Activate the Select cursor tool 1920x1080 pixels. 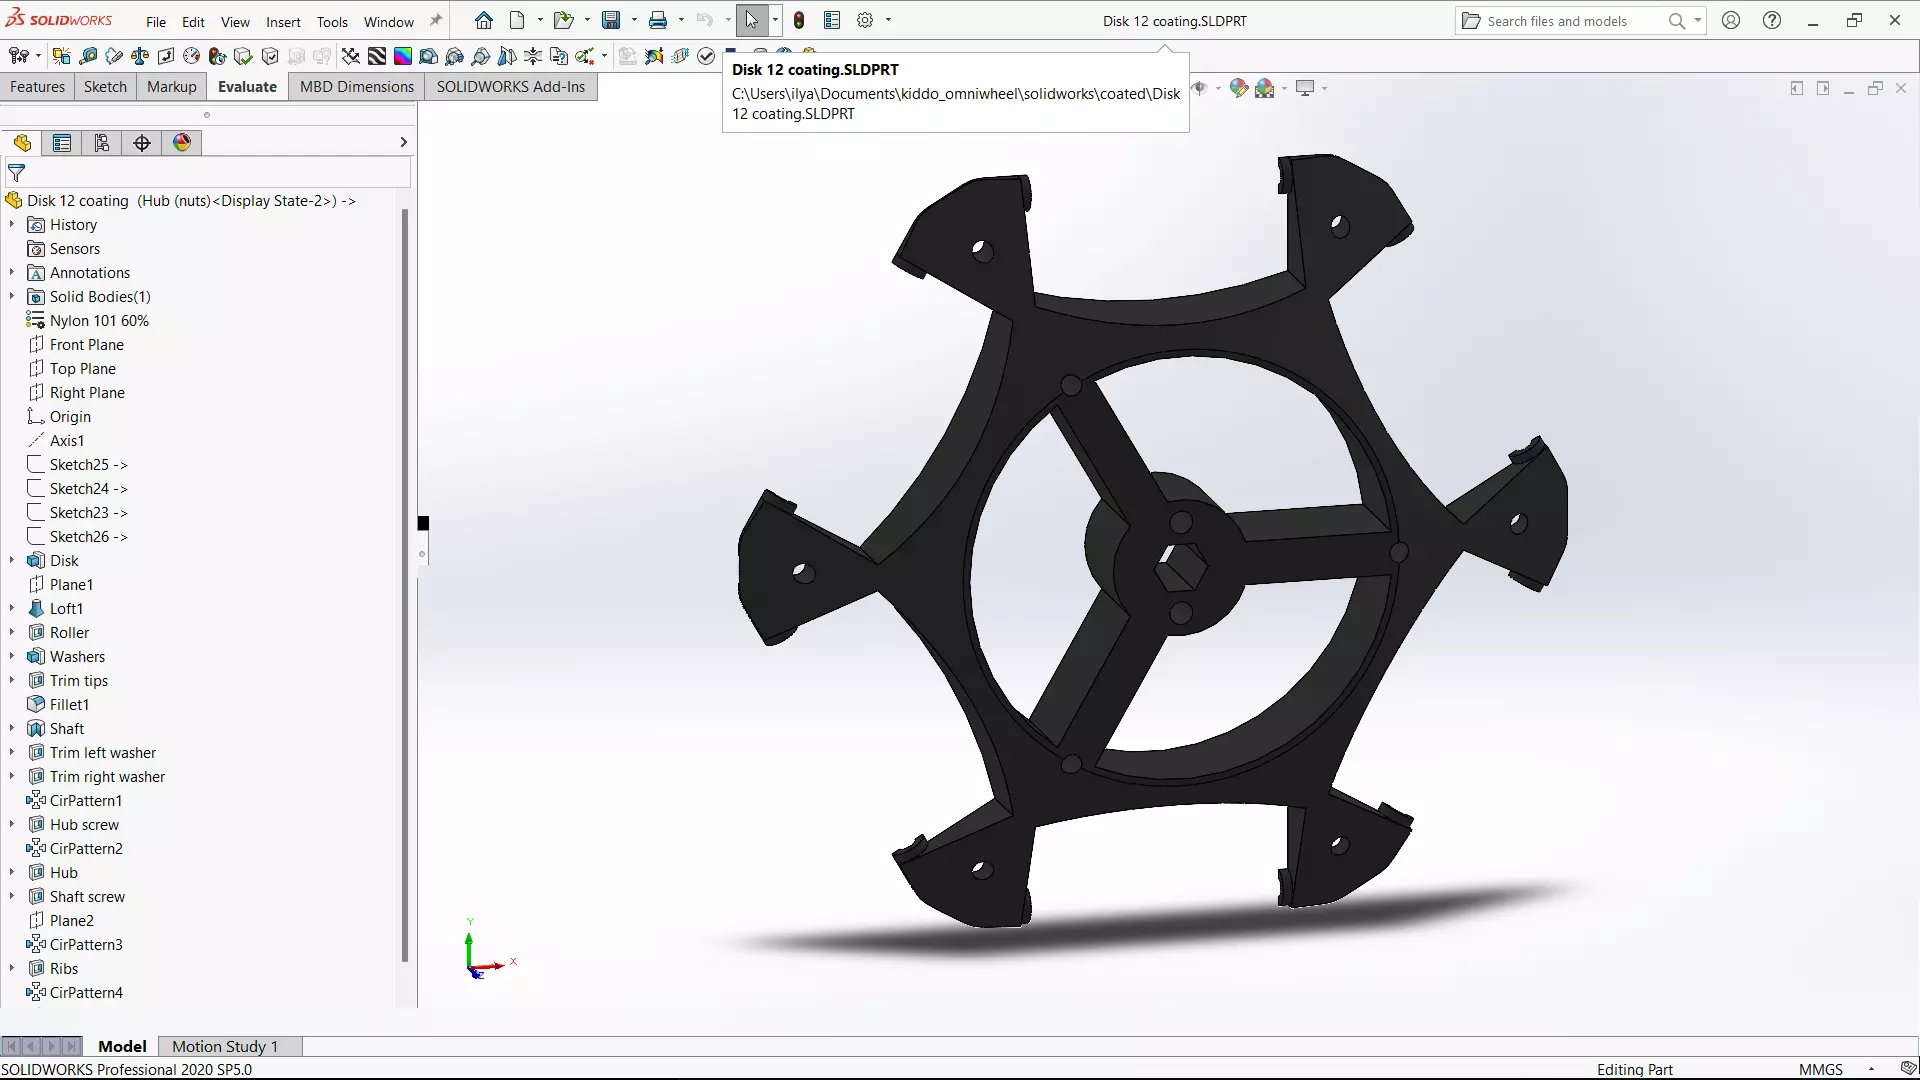752,20
